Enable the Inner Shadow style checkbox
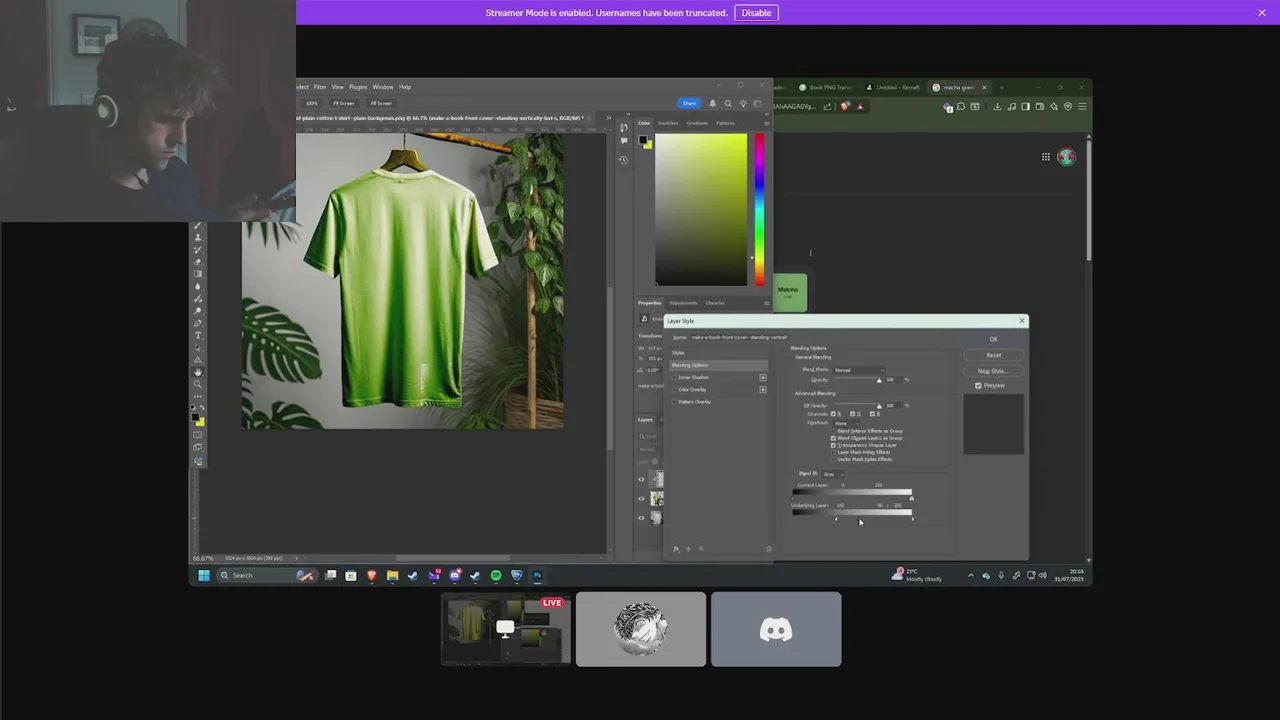The width and height of the screenshot is (1280, 720). 674,377
